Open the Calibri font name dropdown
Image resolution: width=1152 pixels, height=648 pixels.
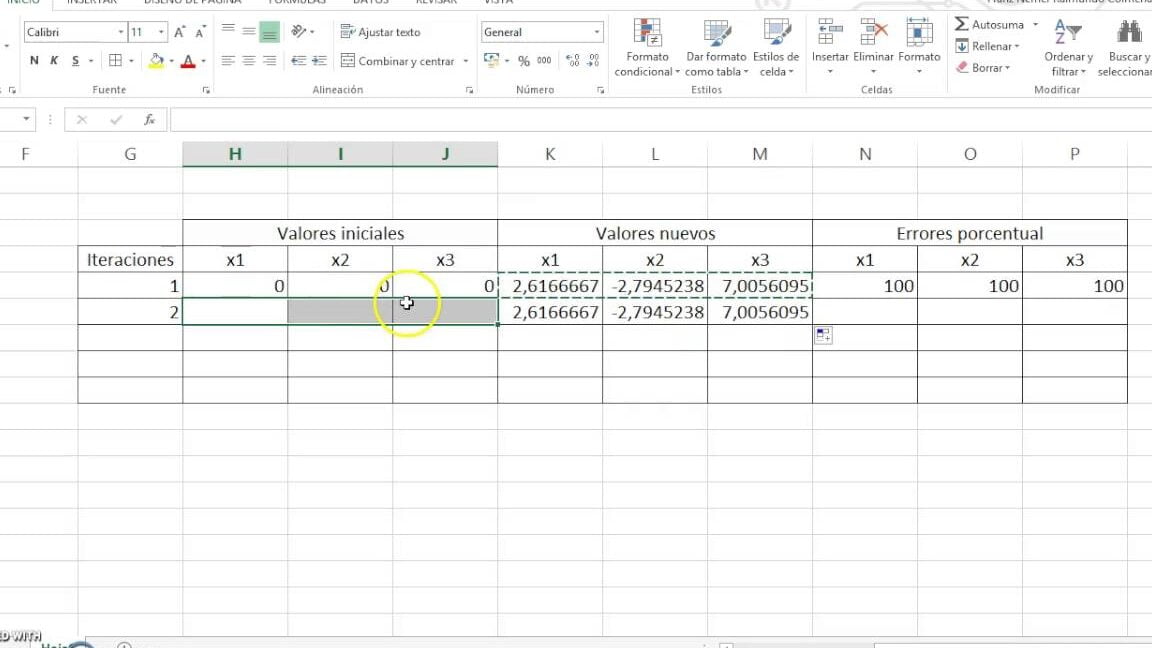coord(121,32)
